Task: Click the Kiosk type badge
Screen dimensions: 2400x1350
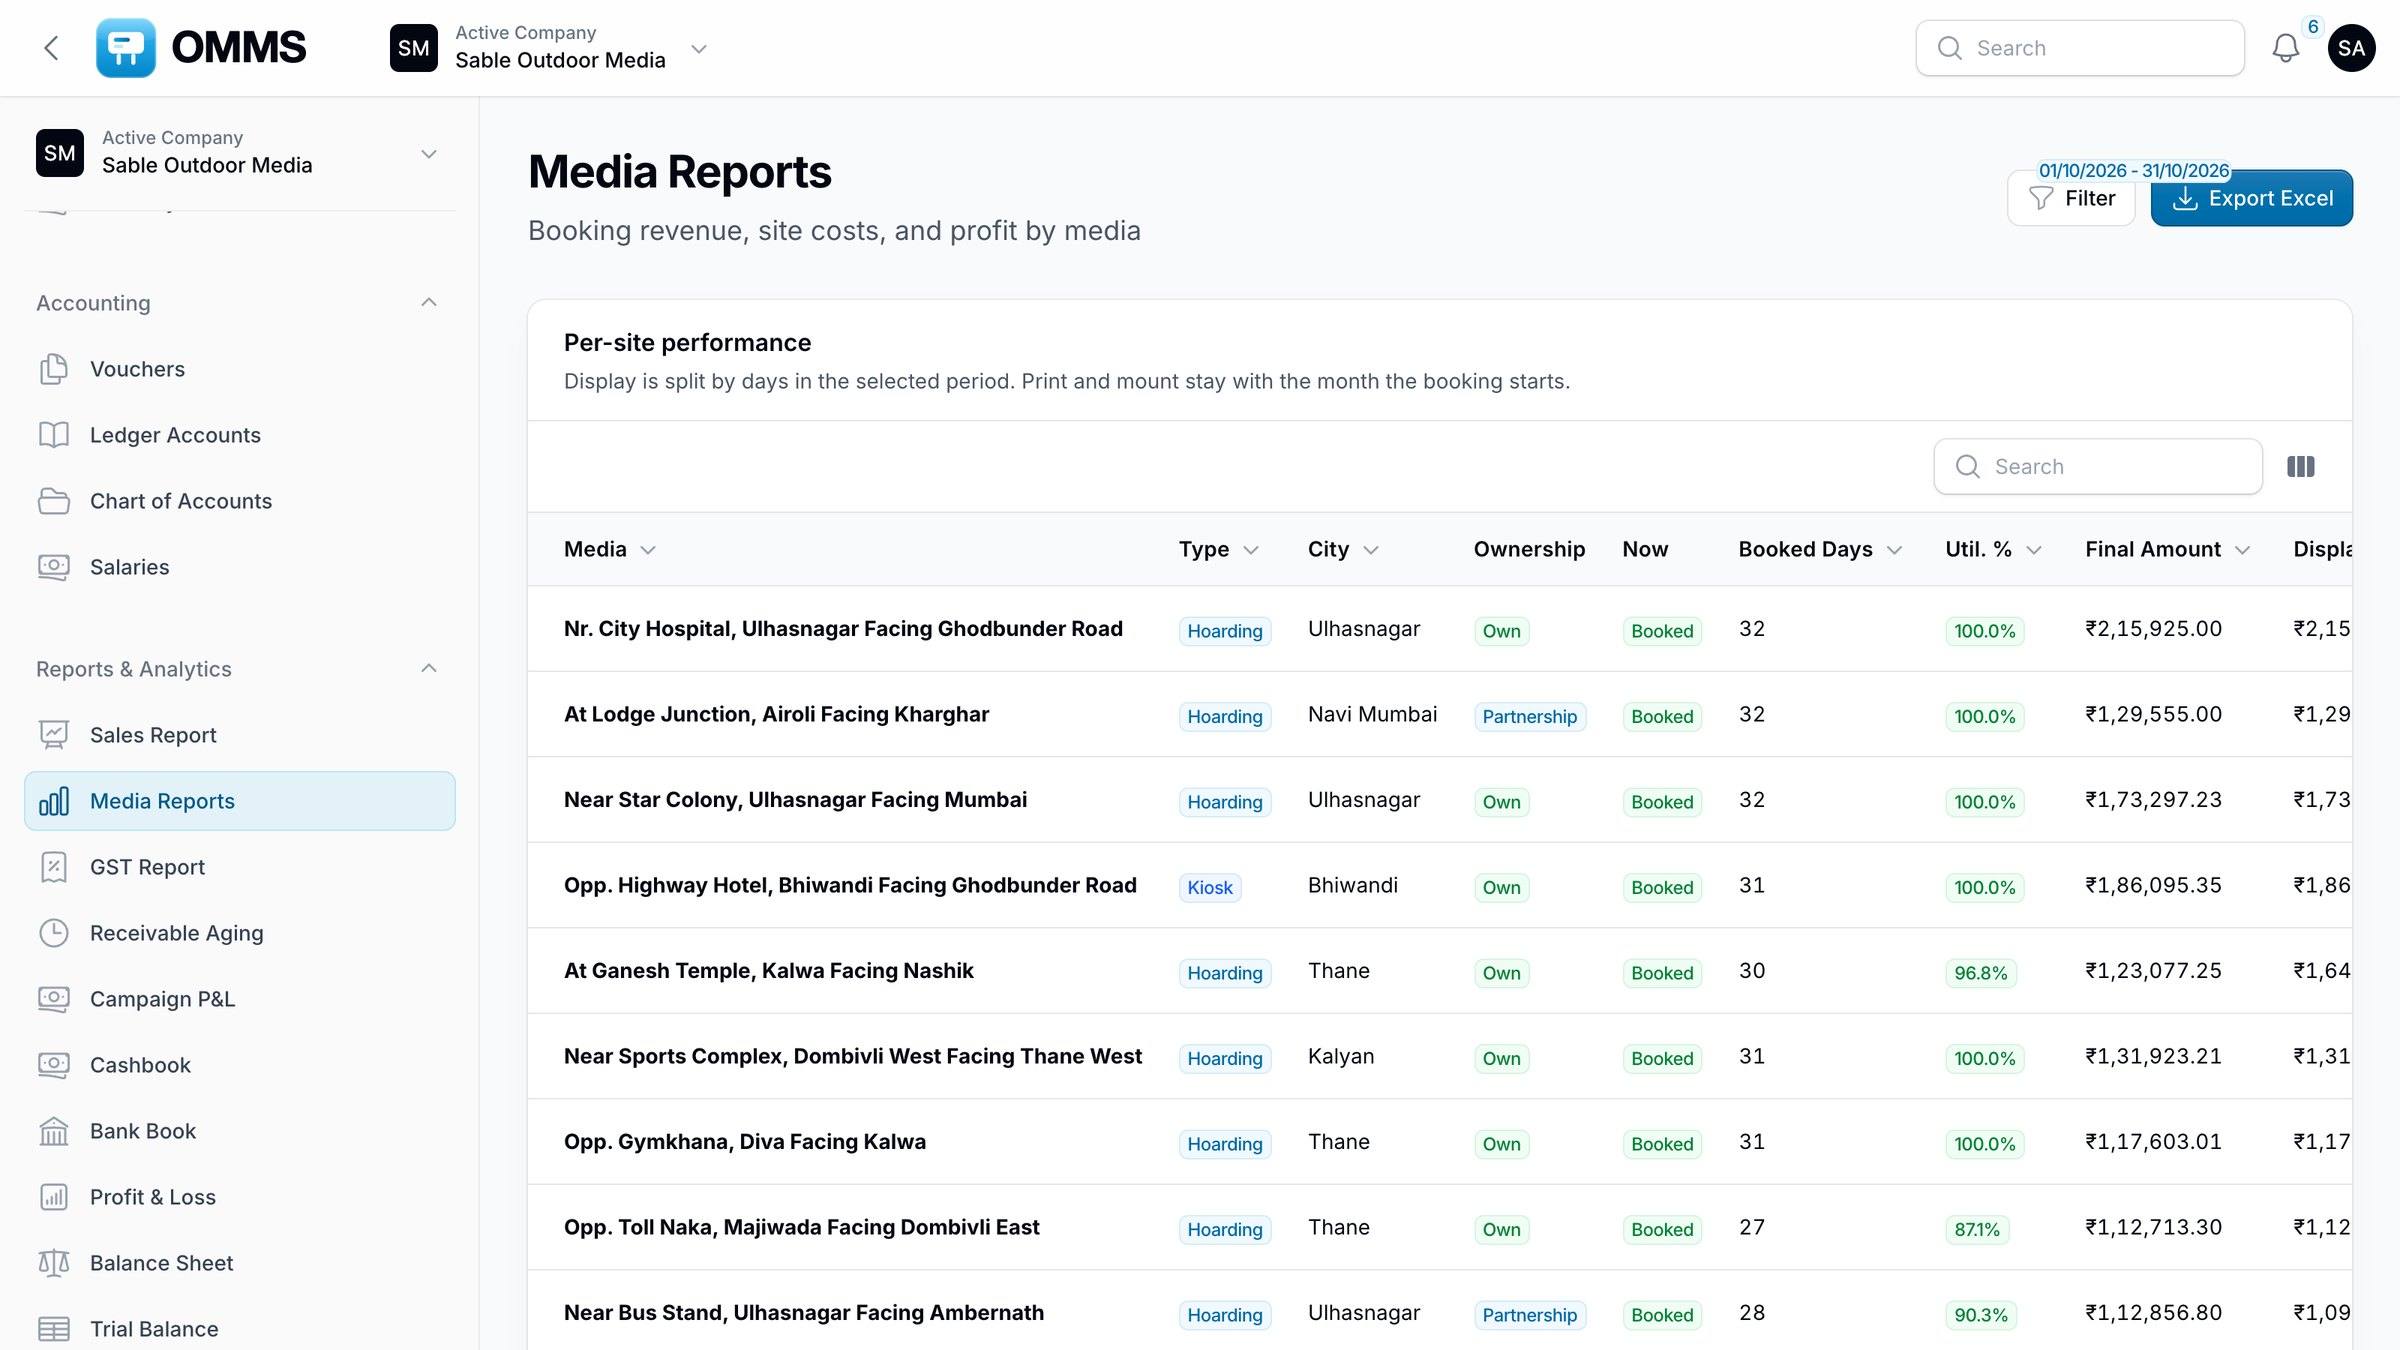Action: click(x=1210, y=887)
